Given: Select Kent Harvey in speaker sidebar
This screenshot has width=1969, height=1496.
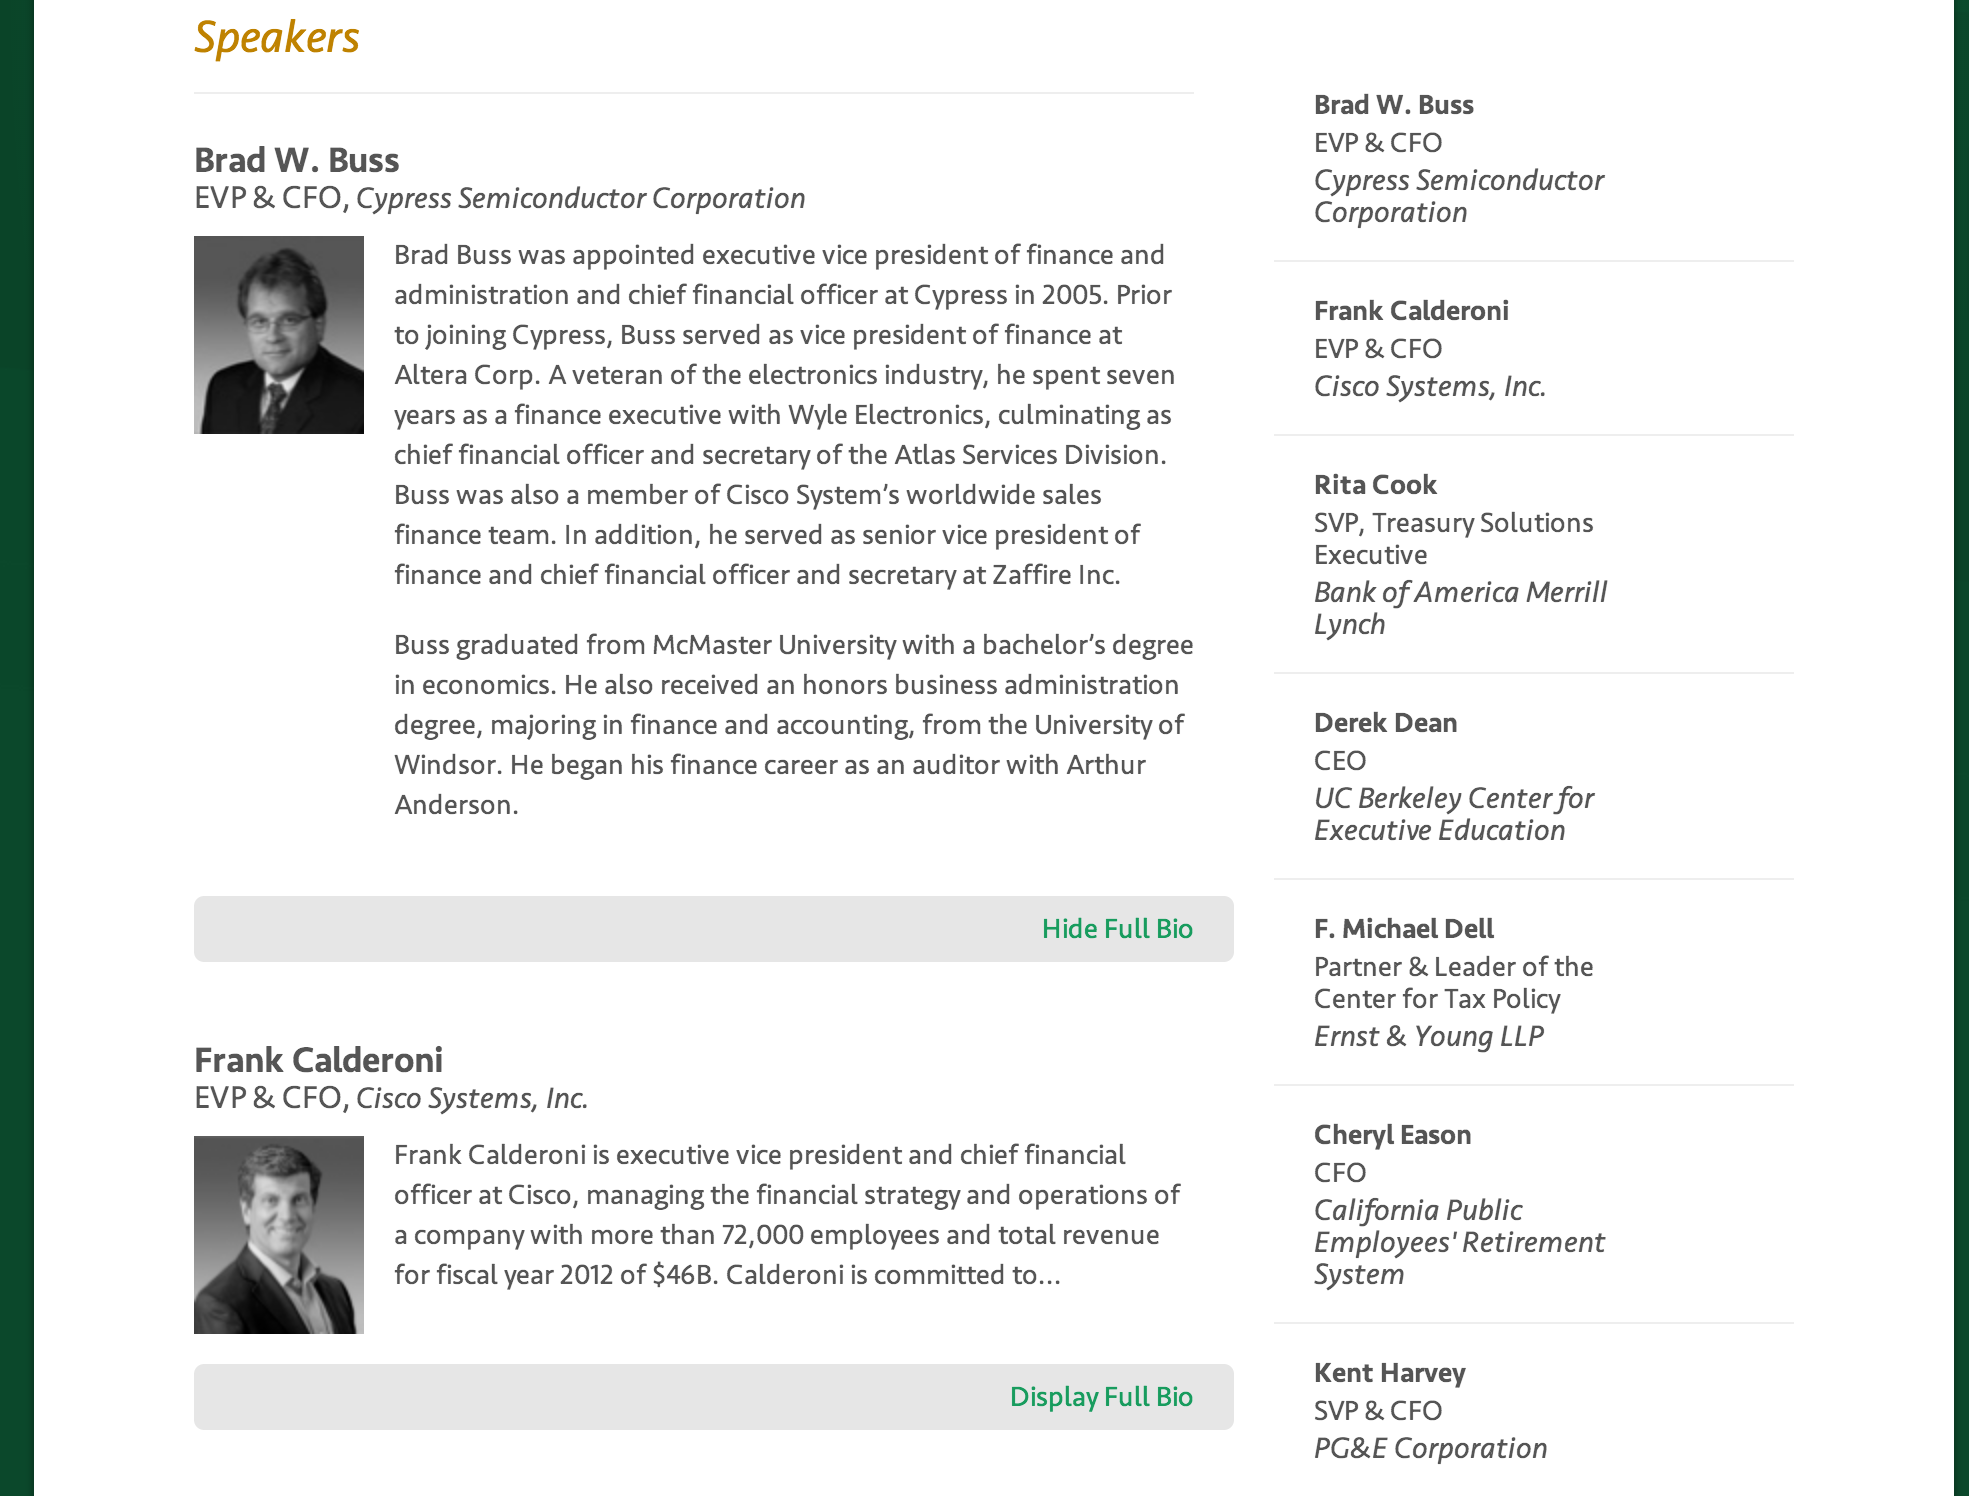Looking at the screenshot, I should tap(1389, 1373).
